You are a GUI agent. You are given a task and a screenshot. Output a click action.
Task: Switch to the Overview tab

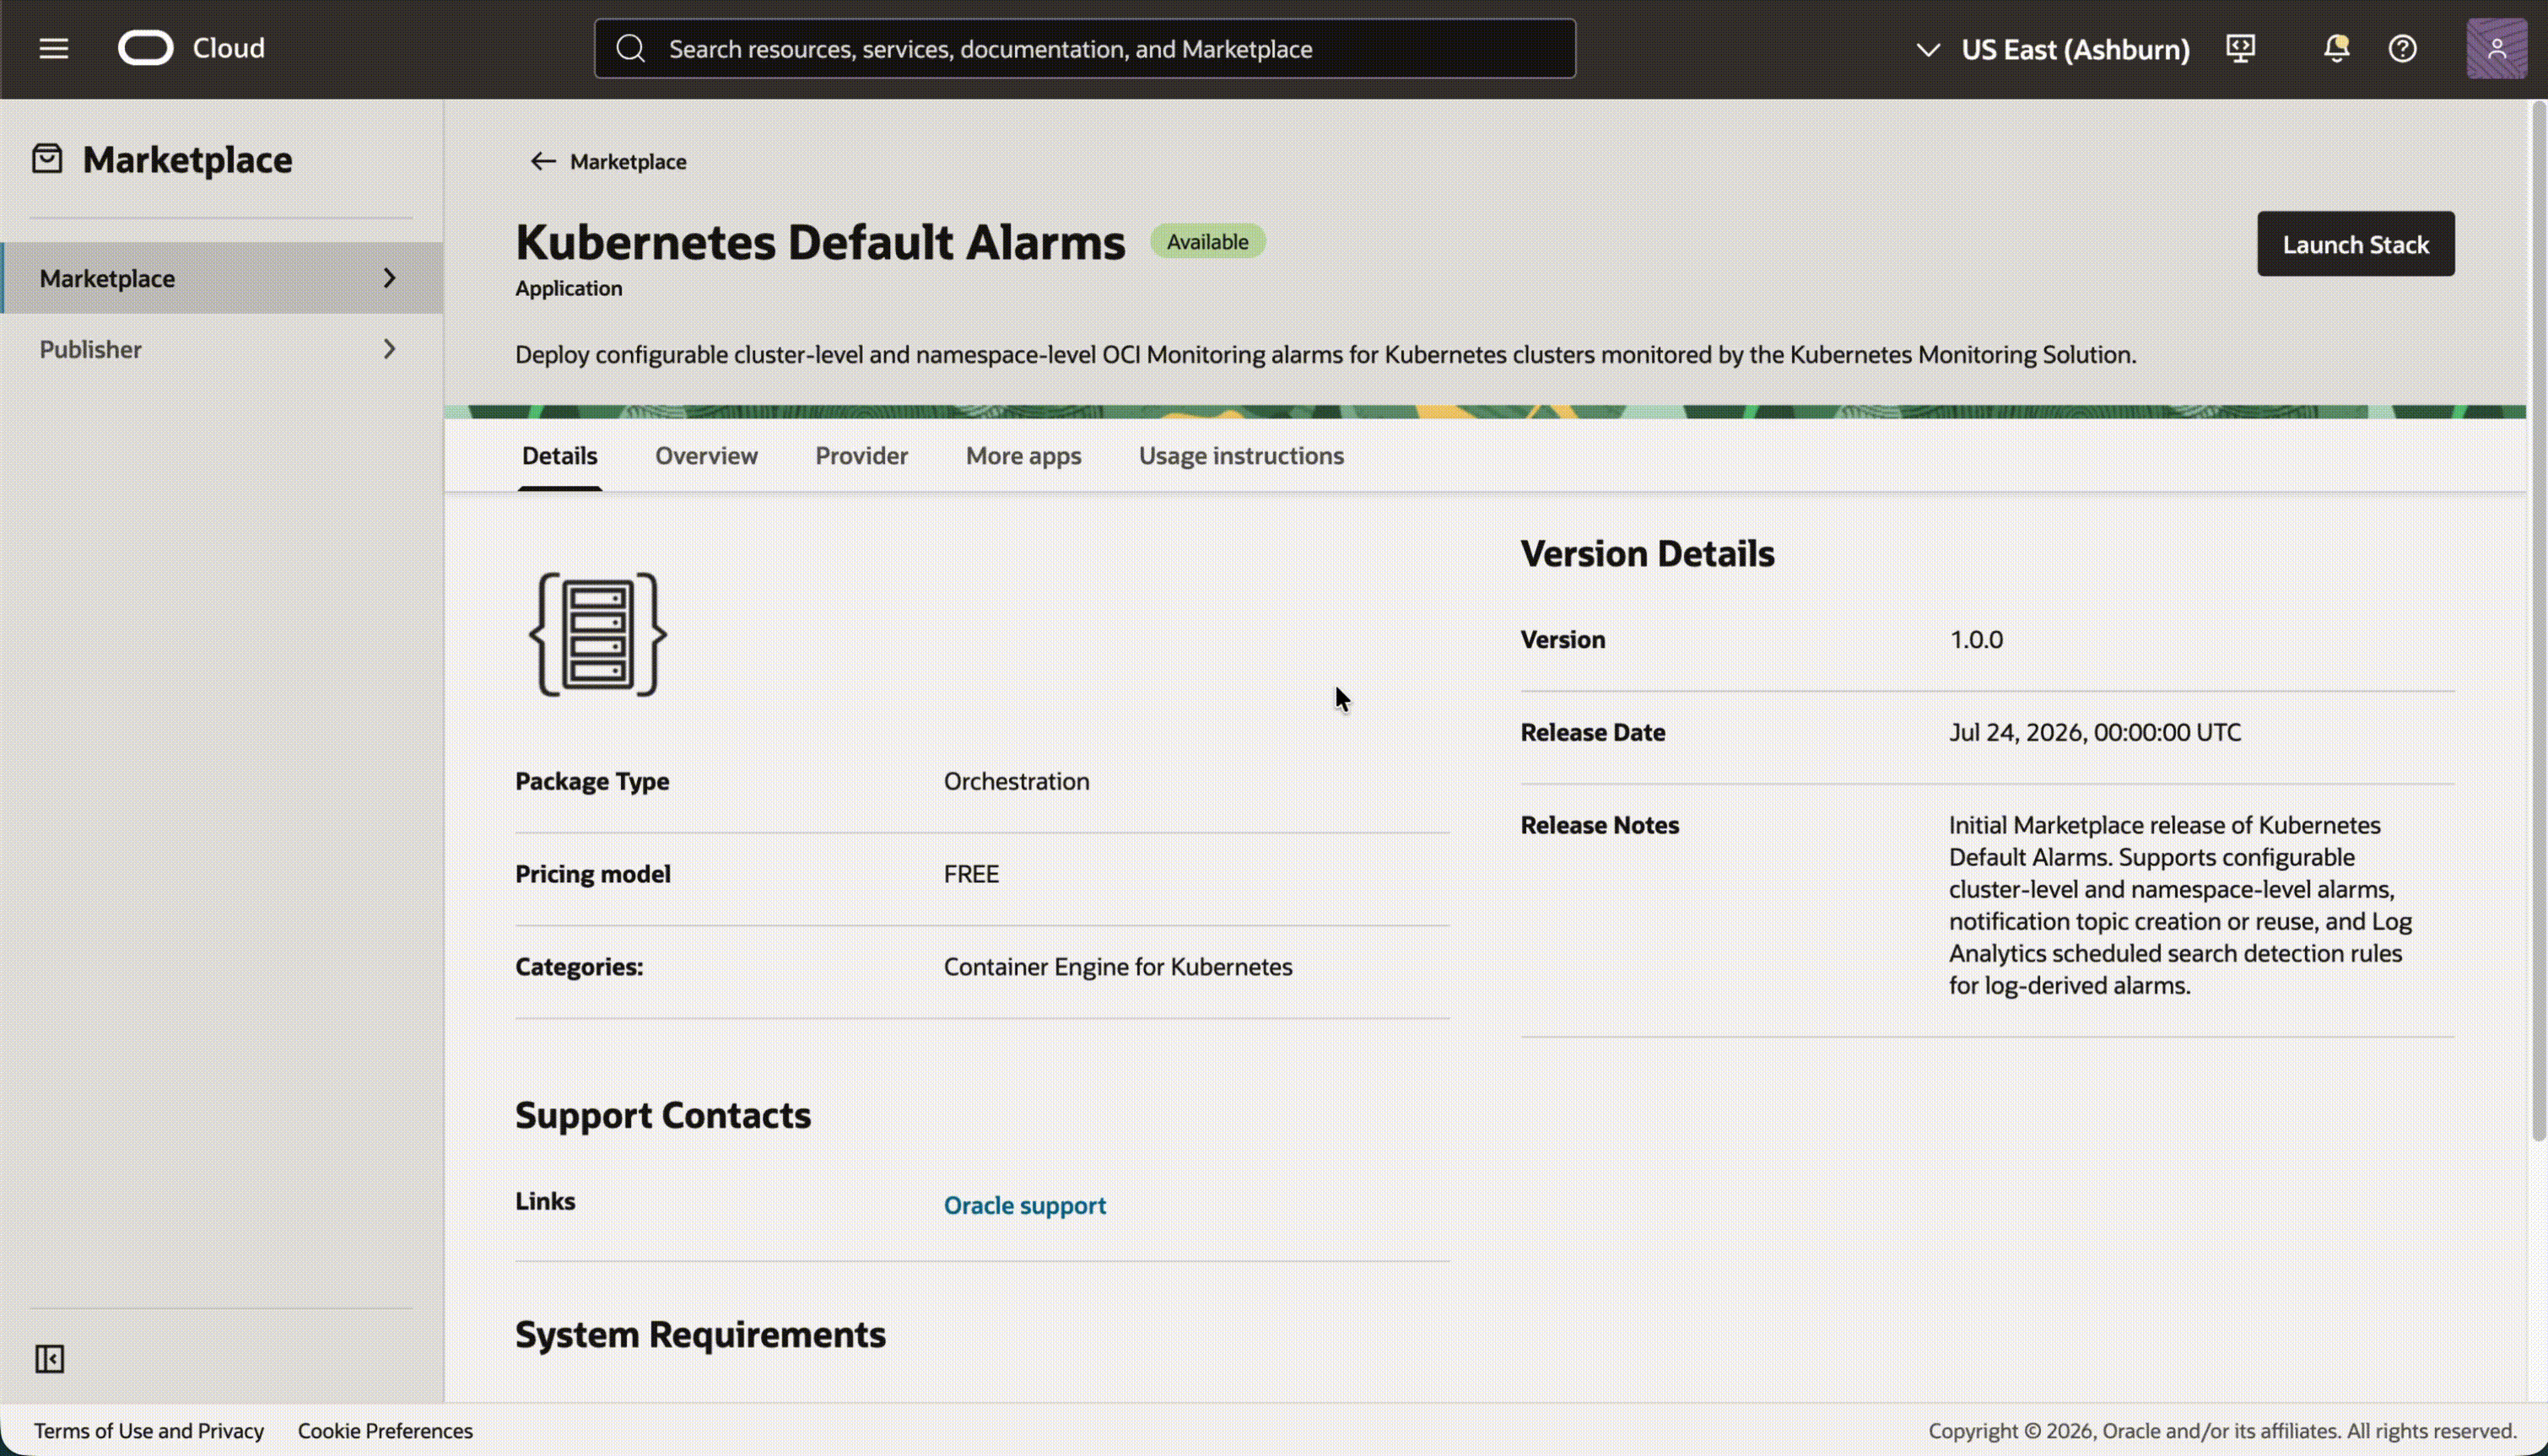pos(706,456)
